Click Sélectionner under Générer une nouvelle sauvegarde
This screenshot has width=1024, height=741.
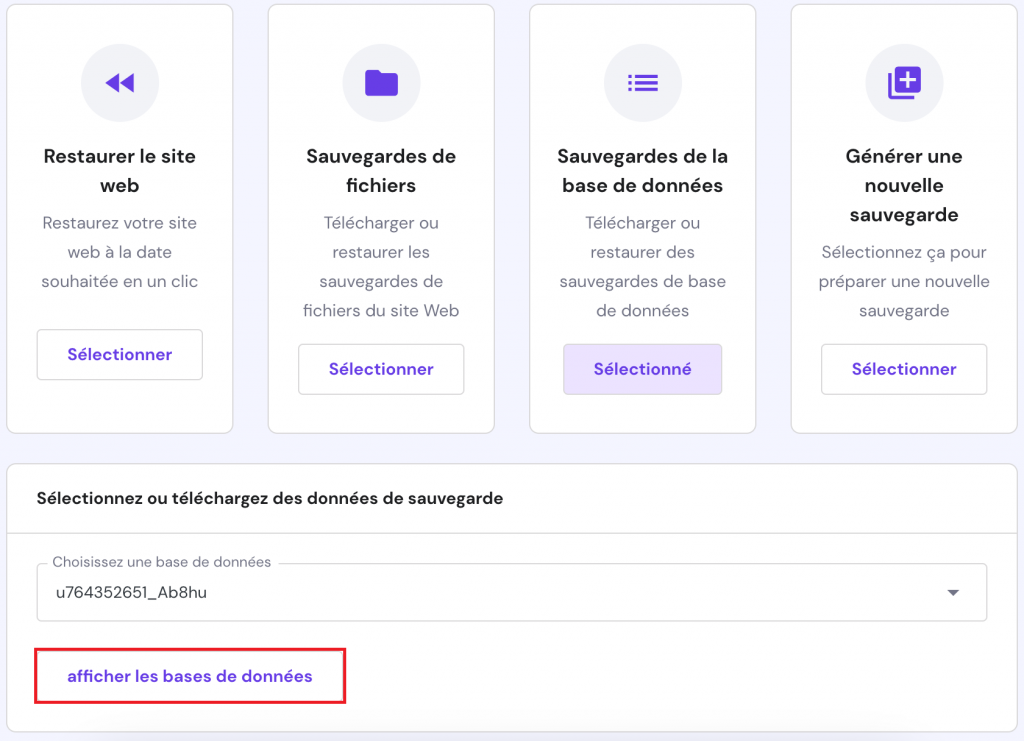(x=904, y=369)
